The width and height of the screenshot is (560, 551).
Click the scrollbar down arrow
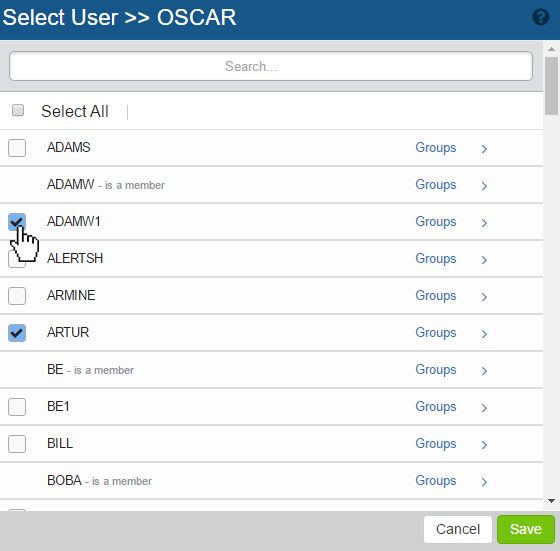click(x=551, y=501)
